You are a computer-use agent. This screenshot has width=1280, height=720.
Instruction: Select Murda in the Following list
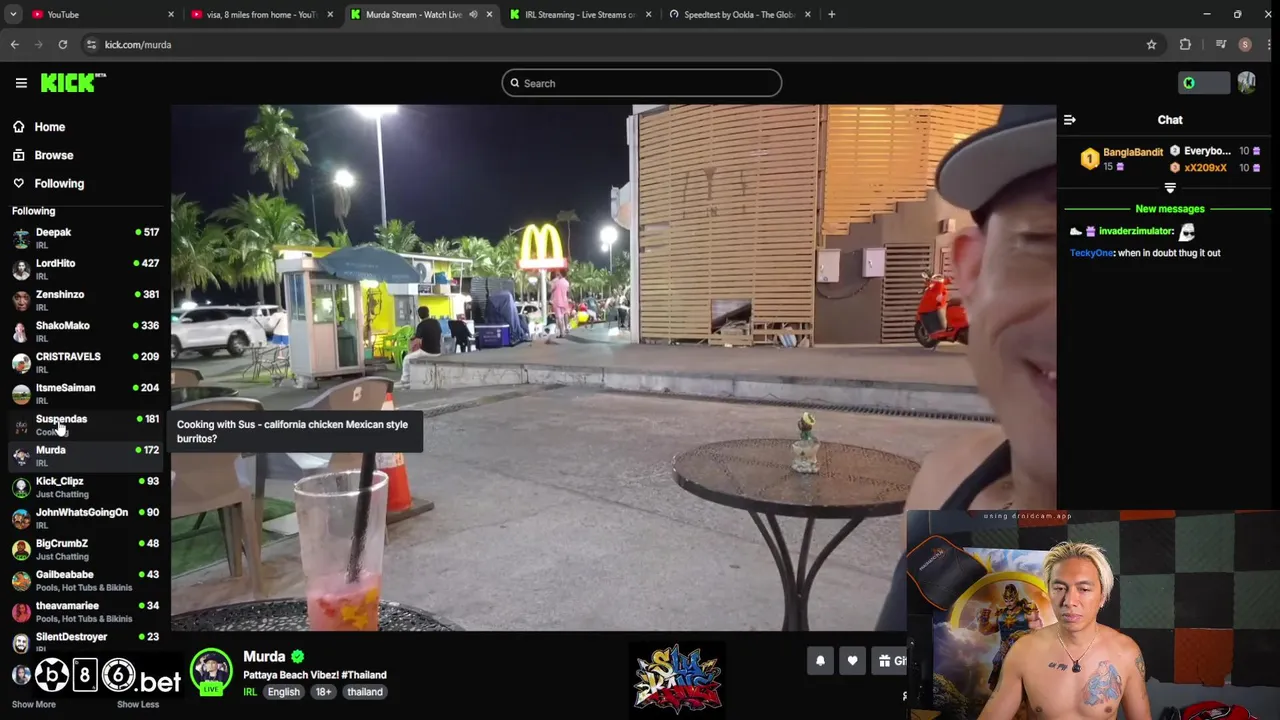(85, 455)
